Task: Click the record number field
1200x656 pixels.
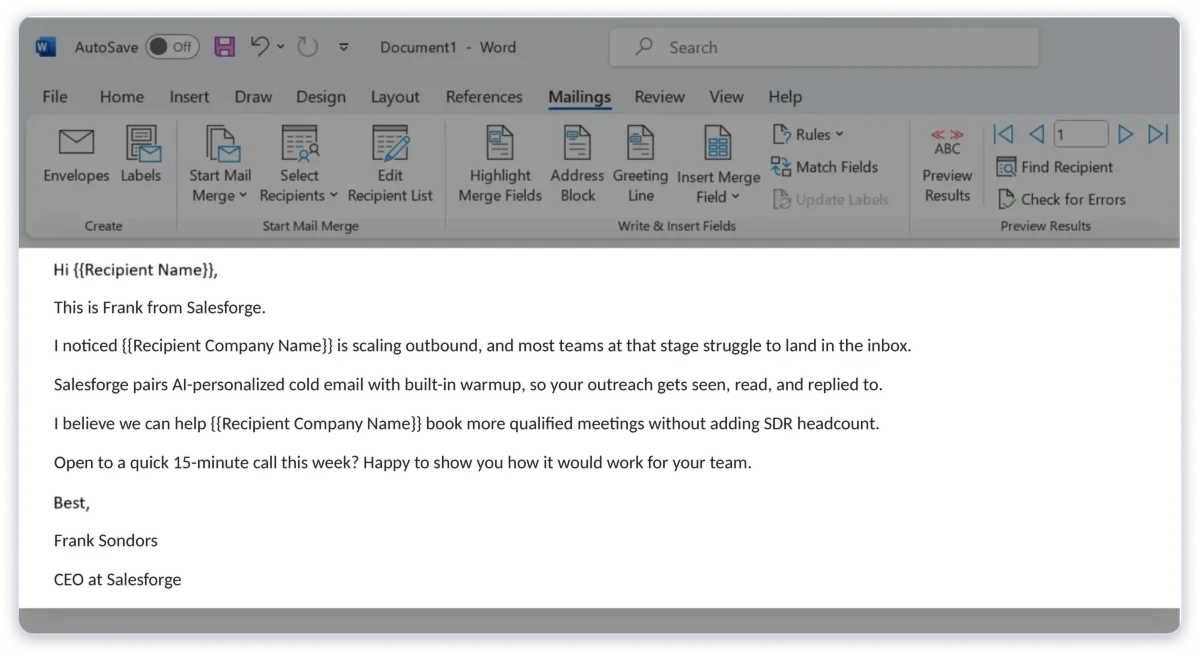Action: [x=1080, y=134]
